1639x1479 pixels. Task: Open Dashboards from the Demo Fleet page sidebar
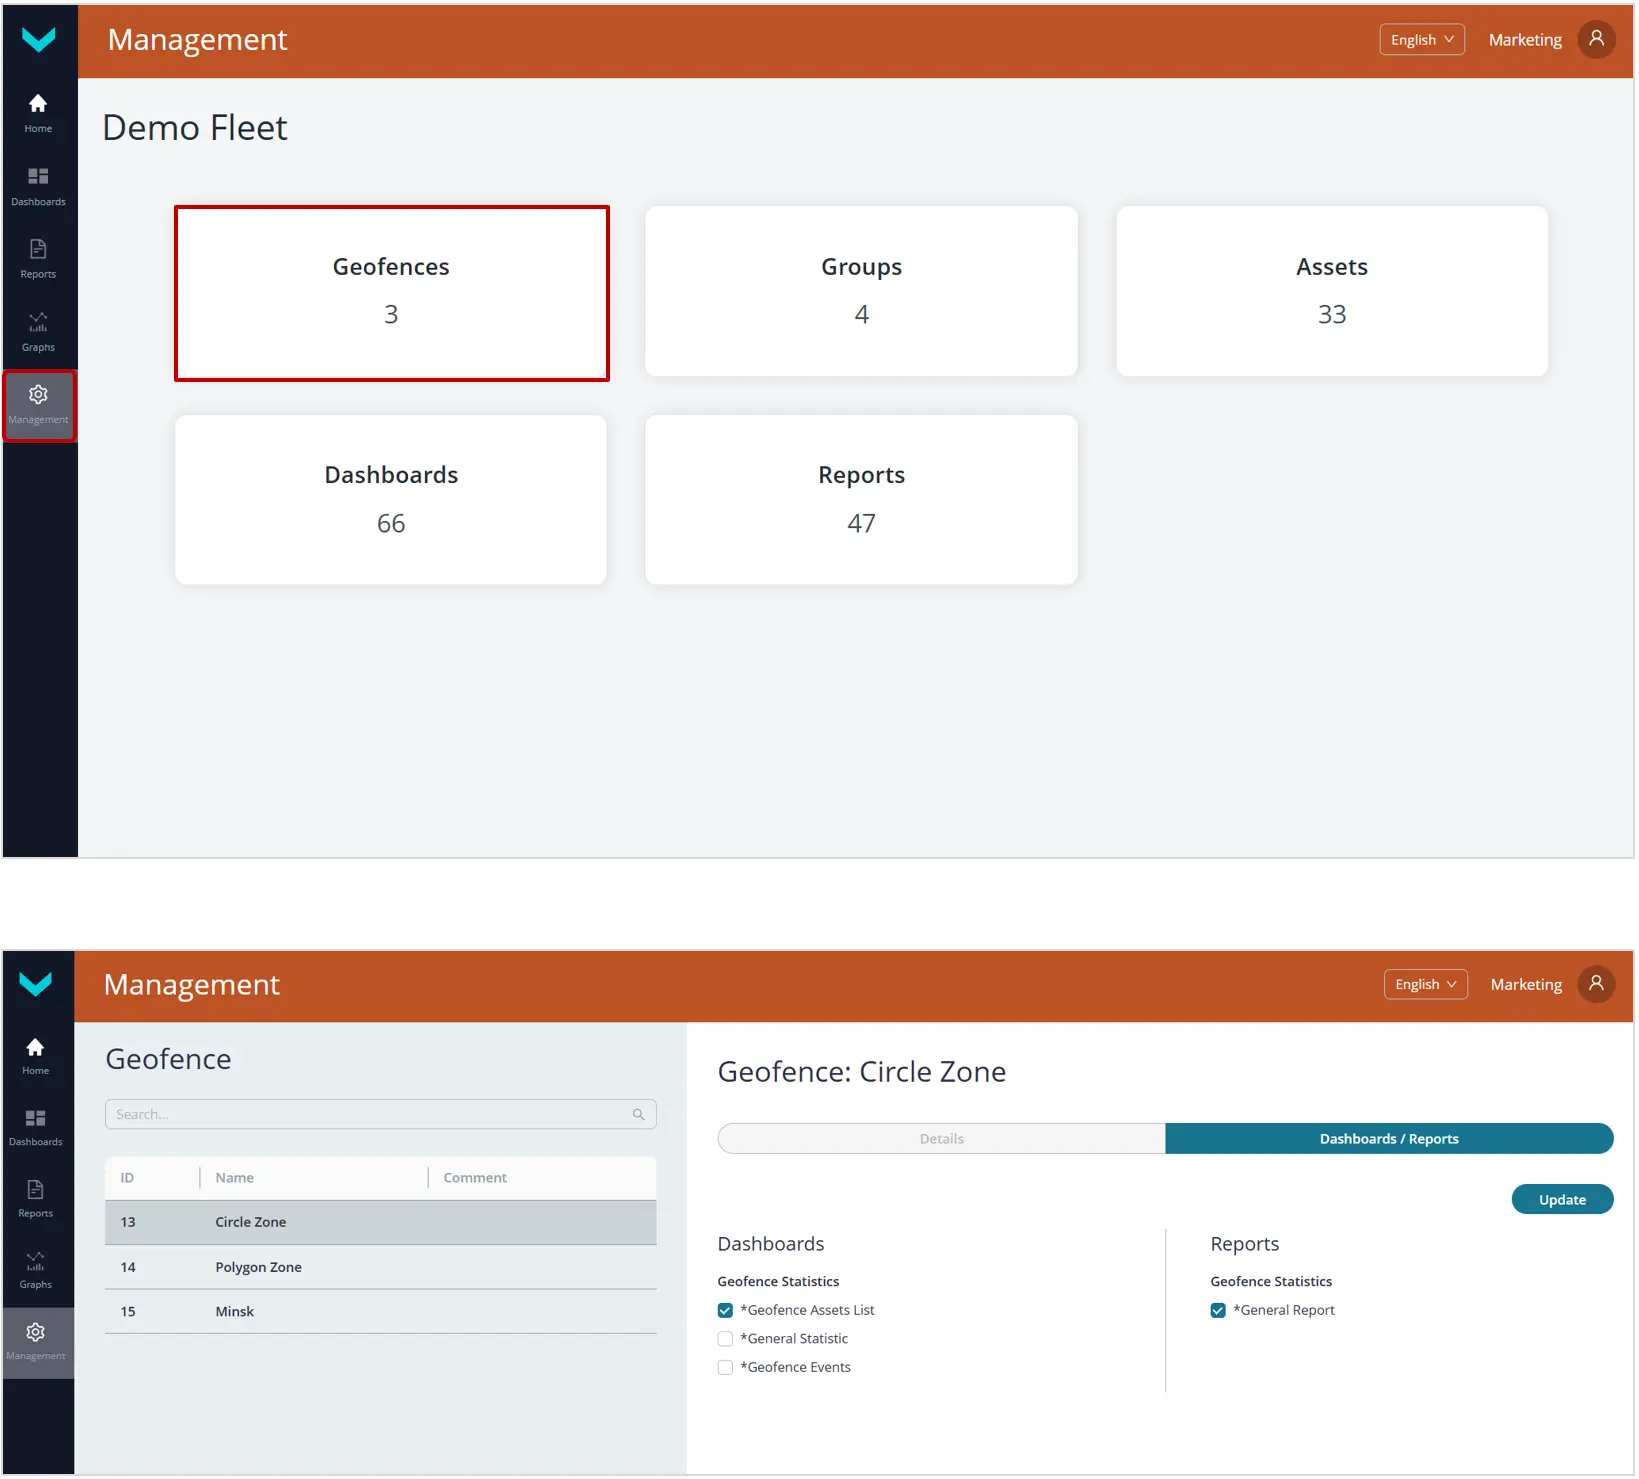(x=38, y=178)
